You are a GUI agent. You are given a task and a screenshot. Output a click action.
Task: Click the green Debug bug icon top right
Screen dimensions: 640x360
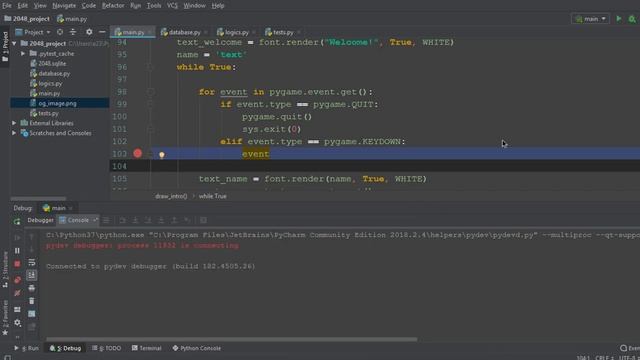(632, 19)
